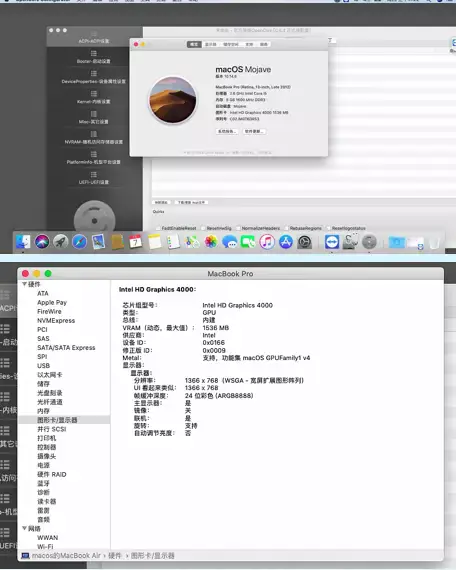Open the App Store from Dock
The height and width of the screenshot is (570, 456).
click(x=286, y=242)
